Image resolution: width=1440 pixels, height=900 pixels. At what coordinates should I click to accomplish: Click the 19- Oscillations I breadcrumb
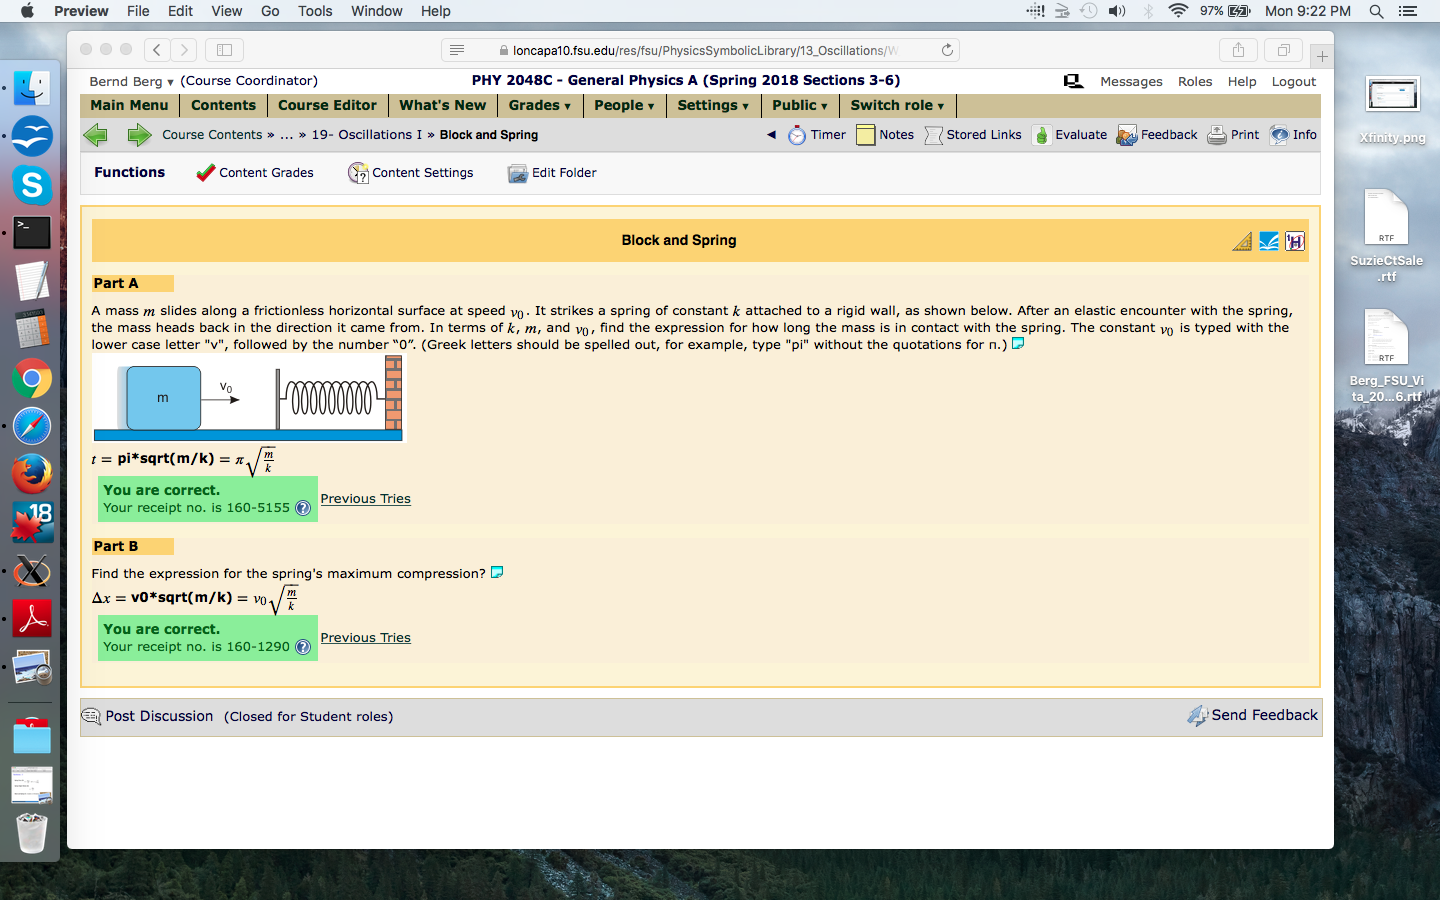[x=366, y=135]
